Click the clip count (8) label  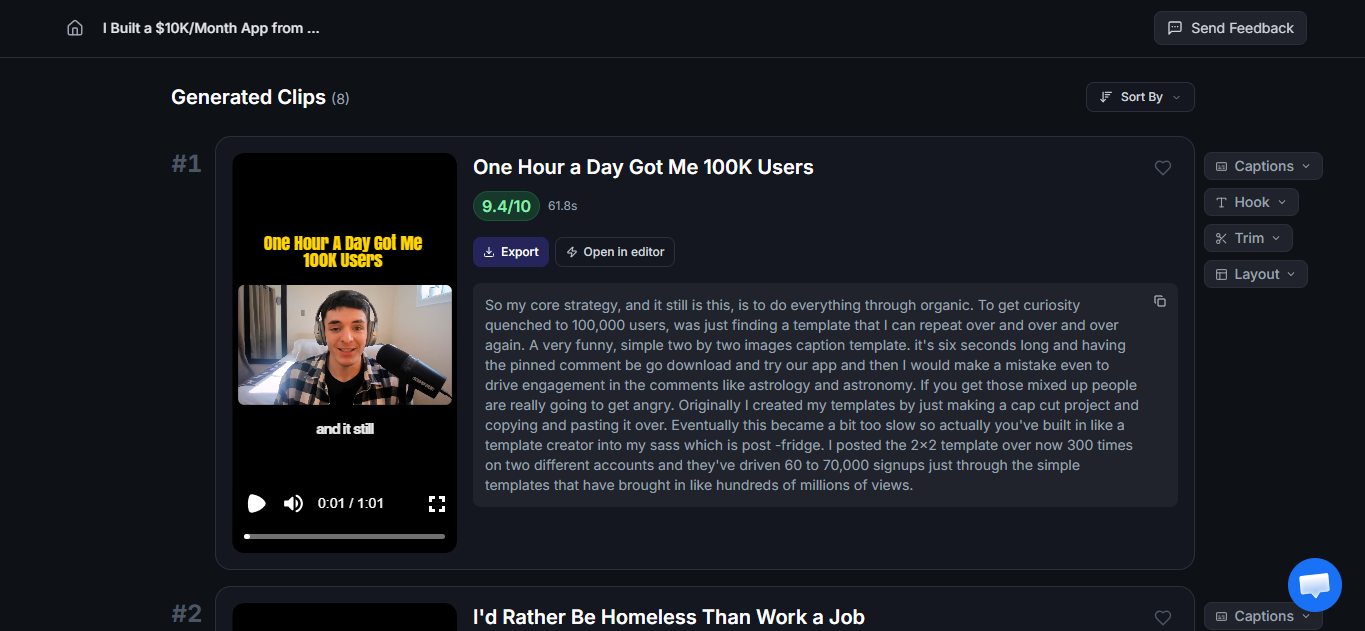tap(340, 98)
